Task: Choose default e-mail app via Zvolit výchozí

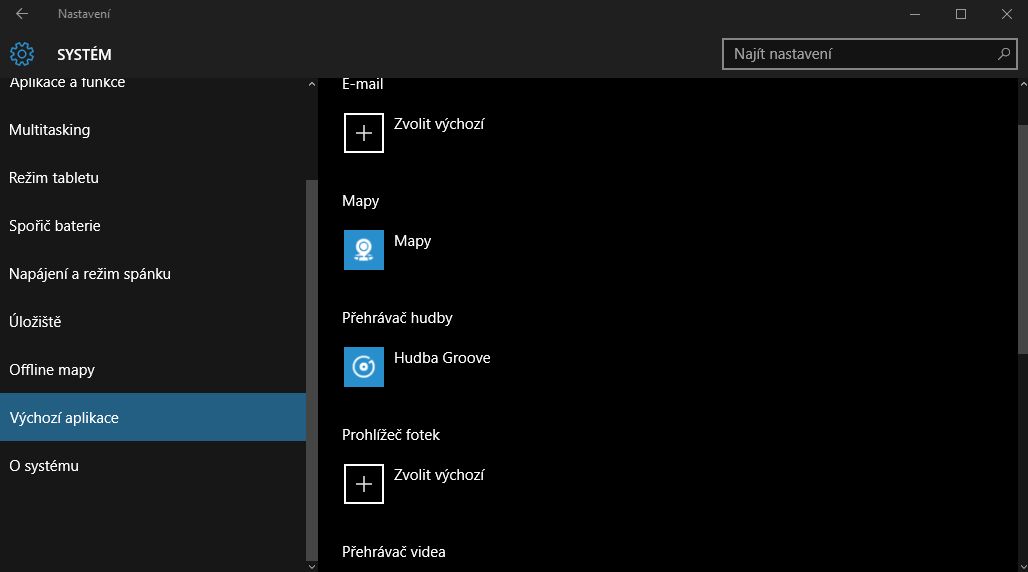Action: tap(439, 124)
